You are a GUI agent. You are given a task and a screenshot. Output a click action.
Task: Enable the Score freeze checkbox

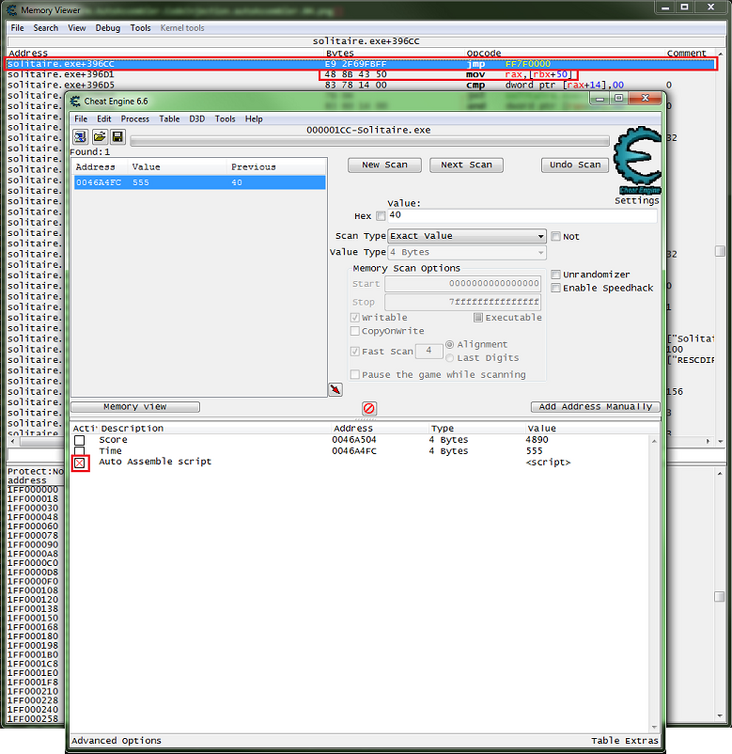coord(79,440)
